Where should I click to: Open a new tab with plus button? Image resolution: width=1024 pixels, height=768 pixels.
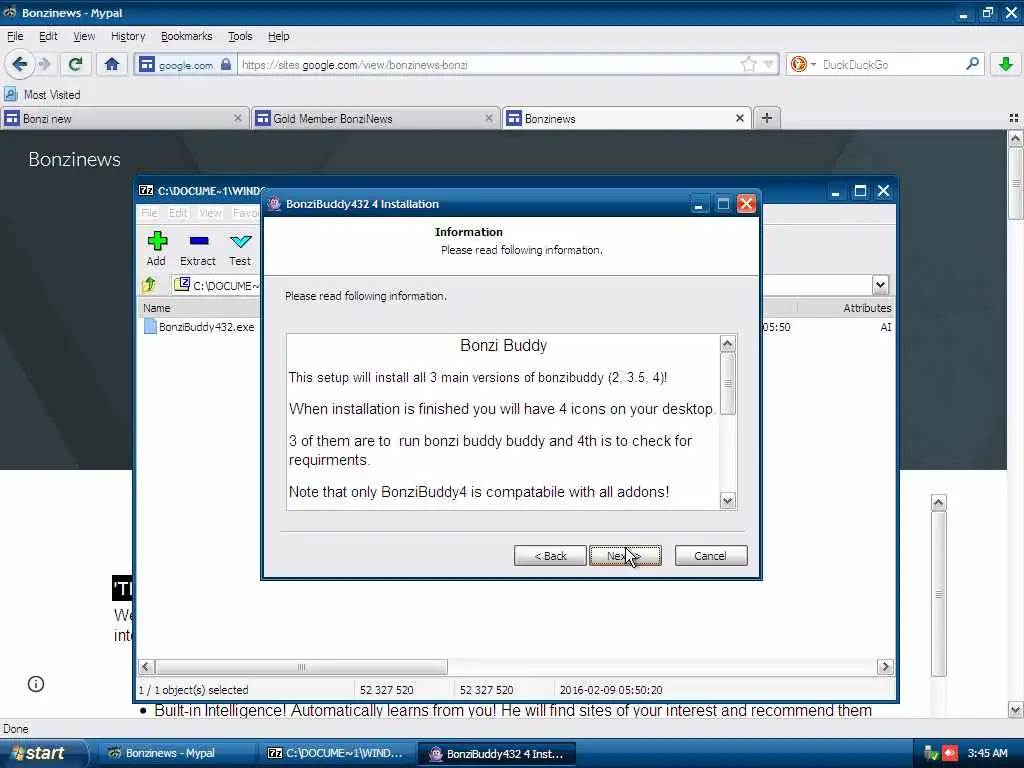[x=767, y=118]
